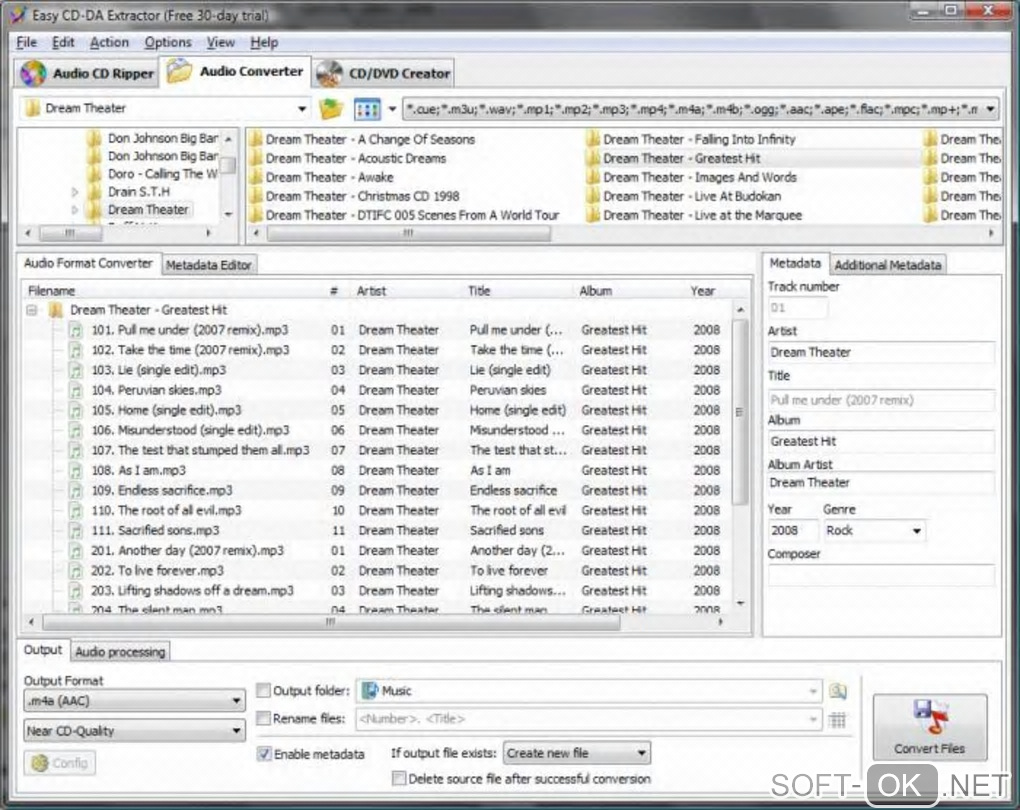Open the File menu
The height and width of the screenshot is (810, 1020).
[27, 42]
